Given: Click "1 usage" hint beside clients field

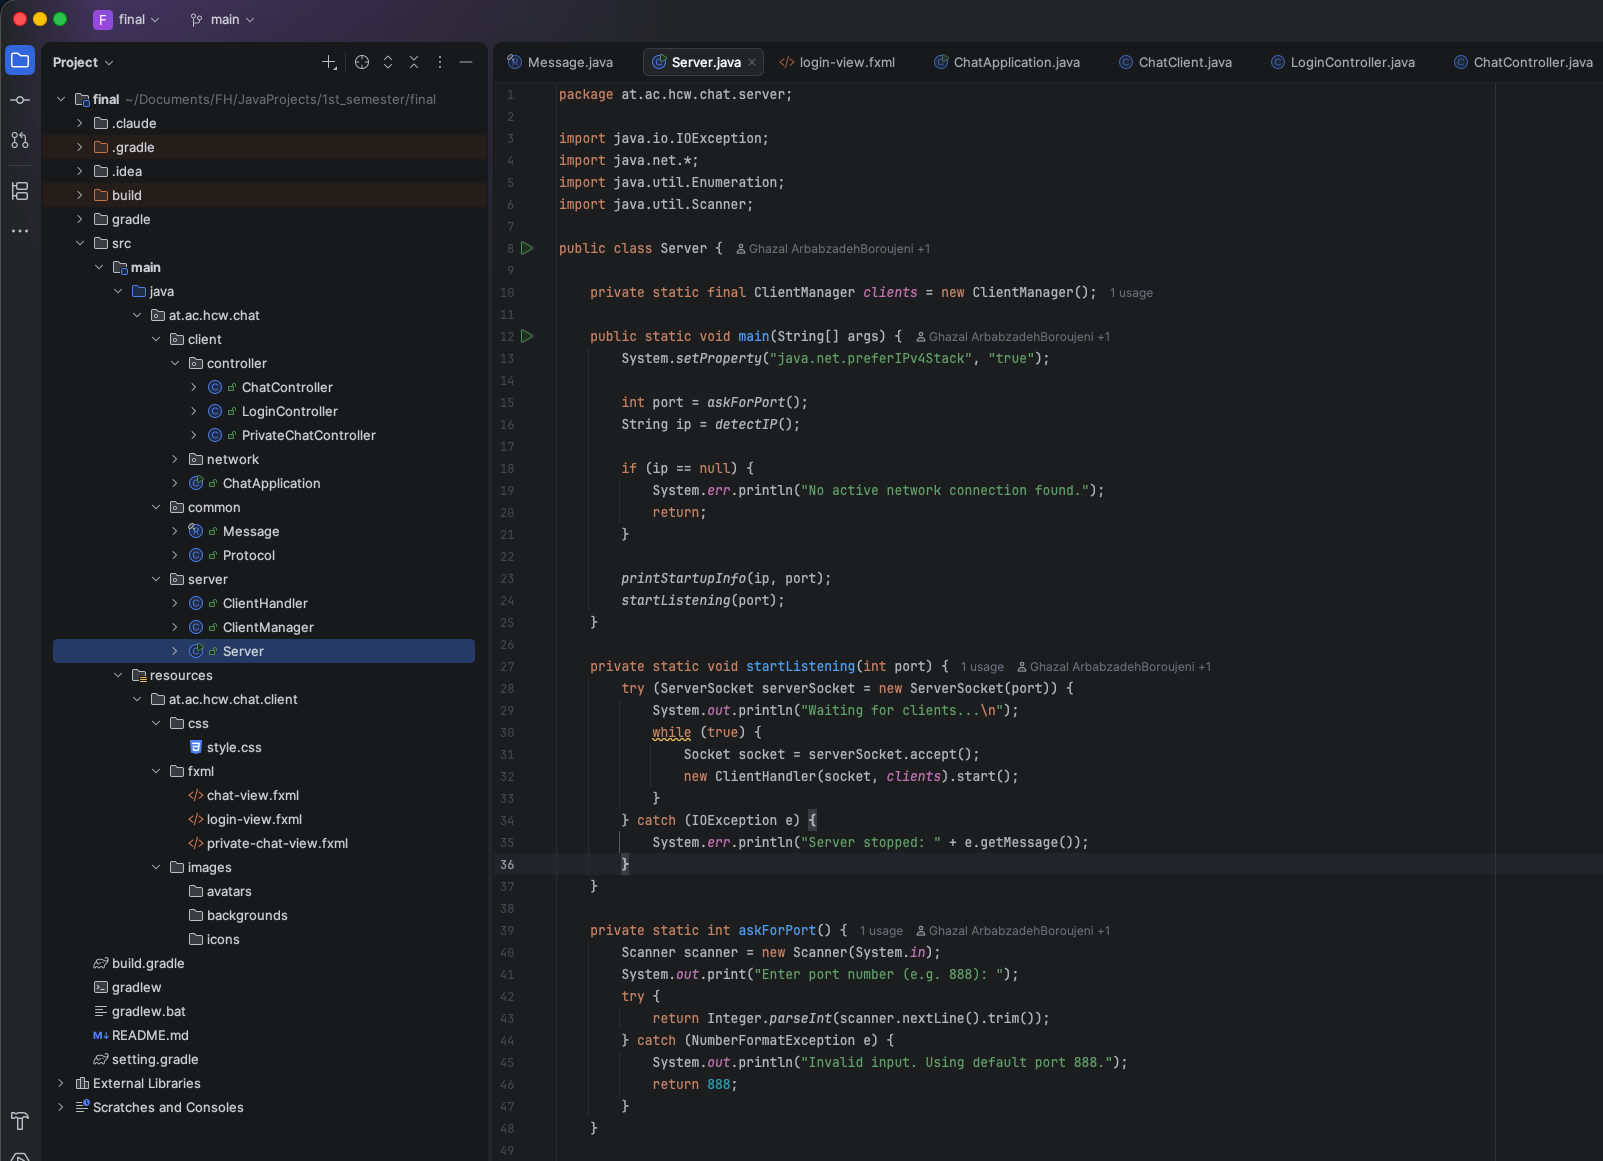Looking at the screenshot, I should coord(1131,293).
